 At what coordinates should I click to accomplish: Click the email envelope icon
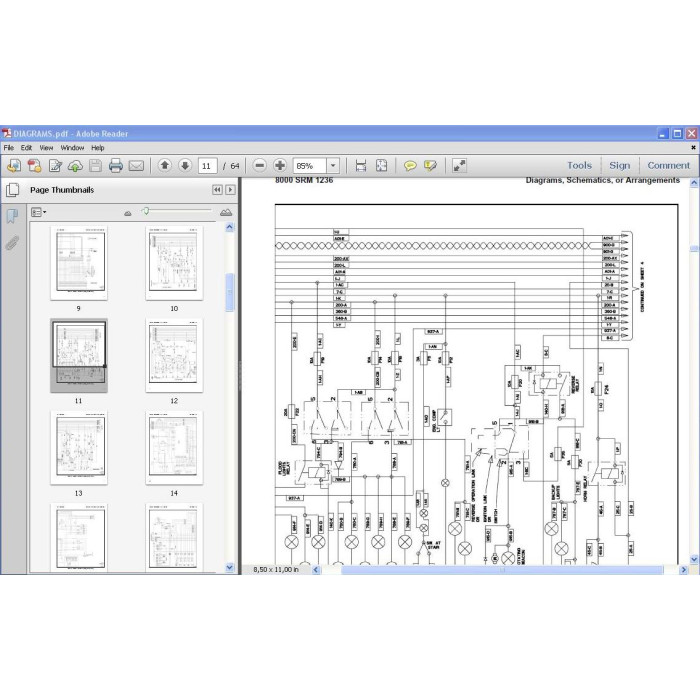[136, 166]
